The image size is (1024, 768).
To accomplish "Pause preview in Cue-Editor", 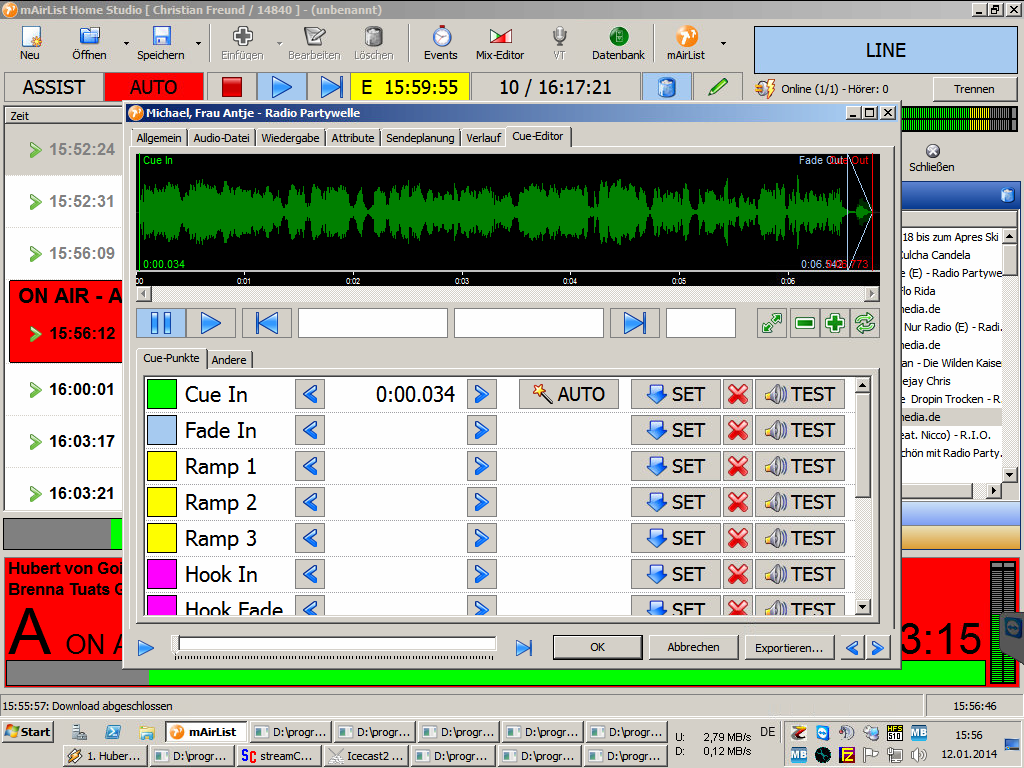I will (x=161, y=323).
